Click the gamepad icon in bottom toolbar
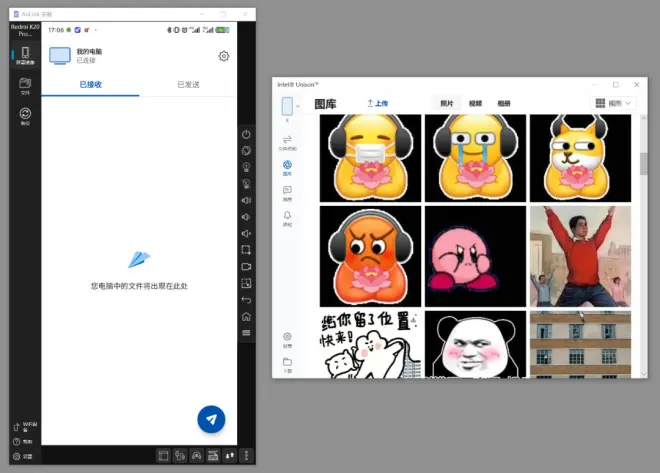Viewport: 660px width, 473px height. pos(196,455)
